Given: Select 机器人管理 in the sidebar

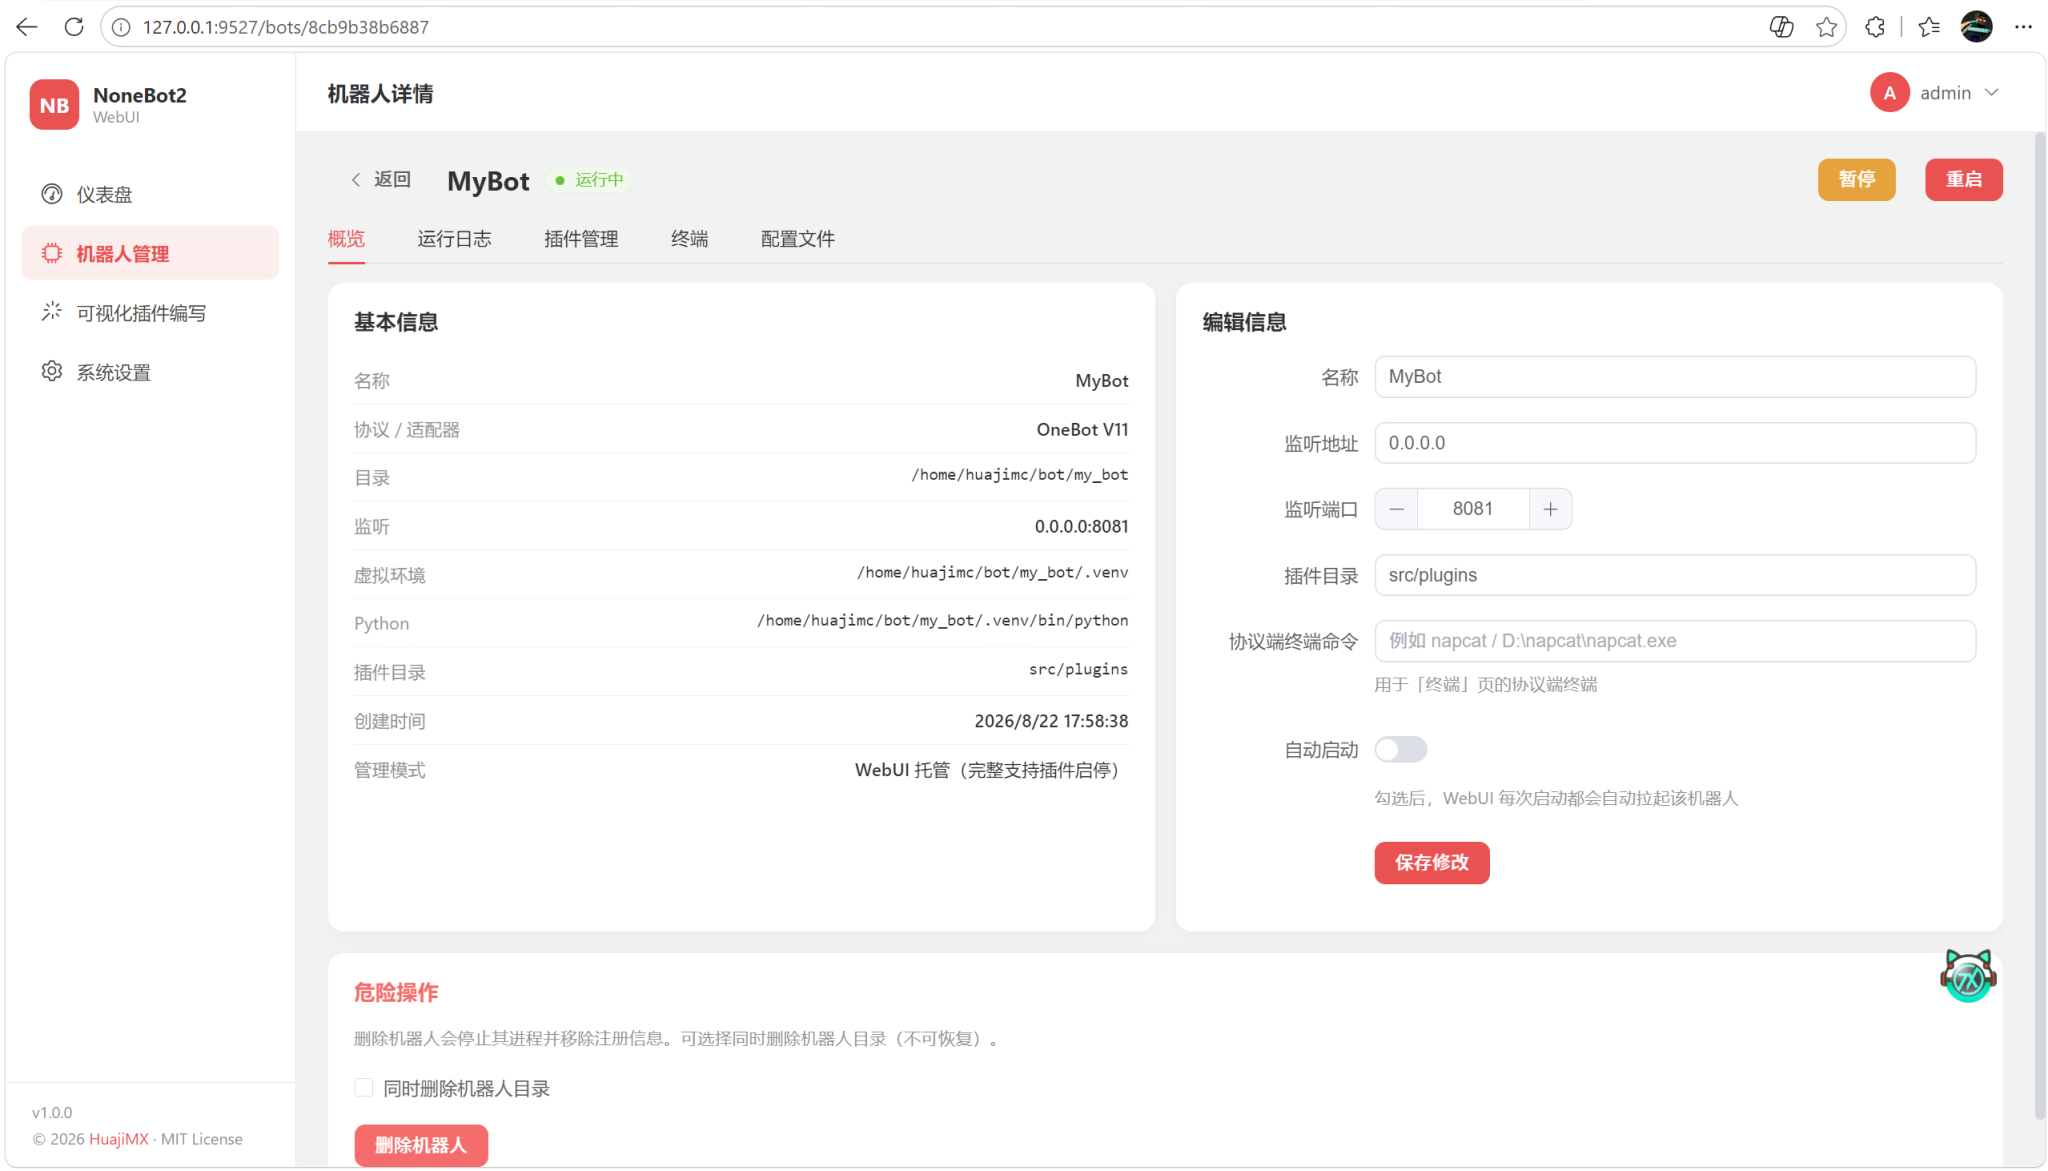Looking at the screenshot, I should click(x=150, y=253).
